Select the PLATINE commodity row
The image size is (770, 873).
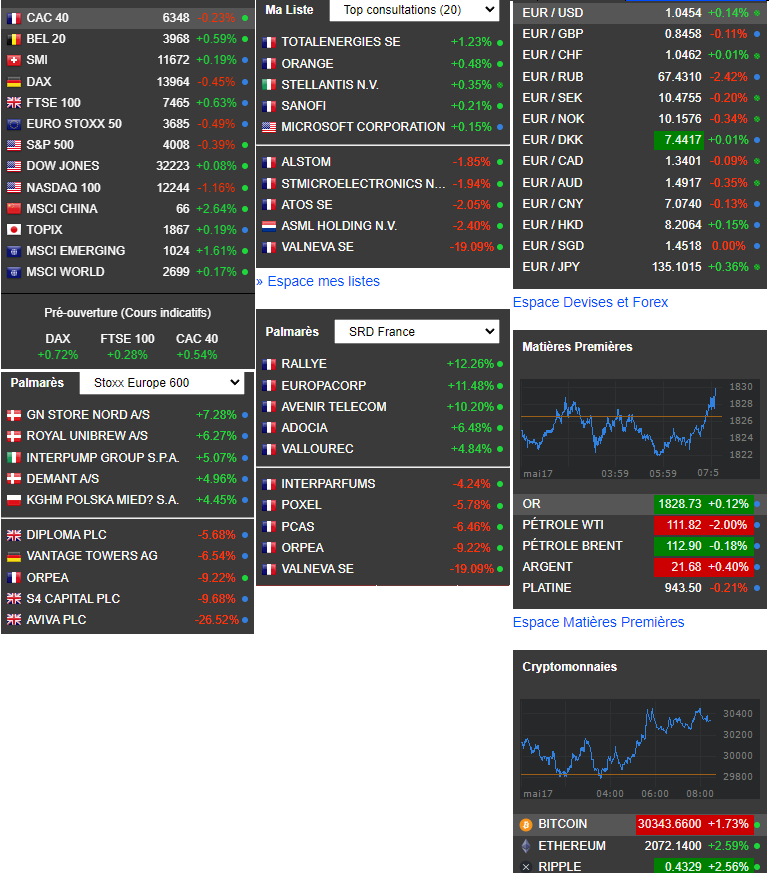pos(640,588)
